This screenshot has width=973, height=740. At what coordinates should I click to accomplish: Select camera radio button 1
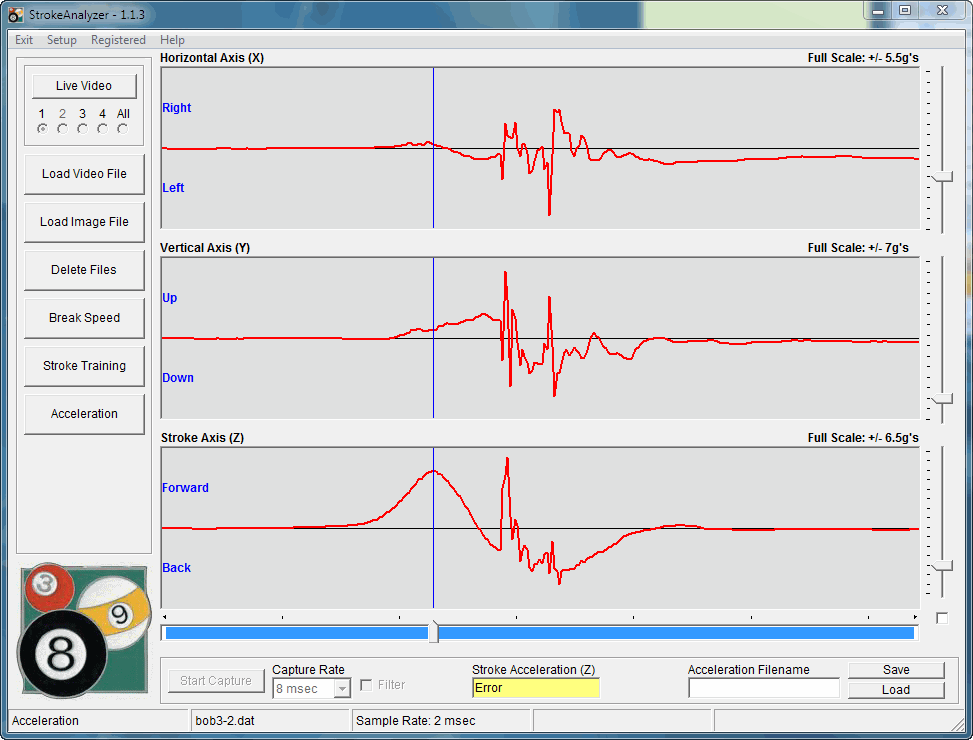click(x=42, y=129)
